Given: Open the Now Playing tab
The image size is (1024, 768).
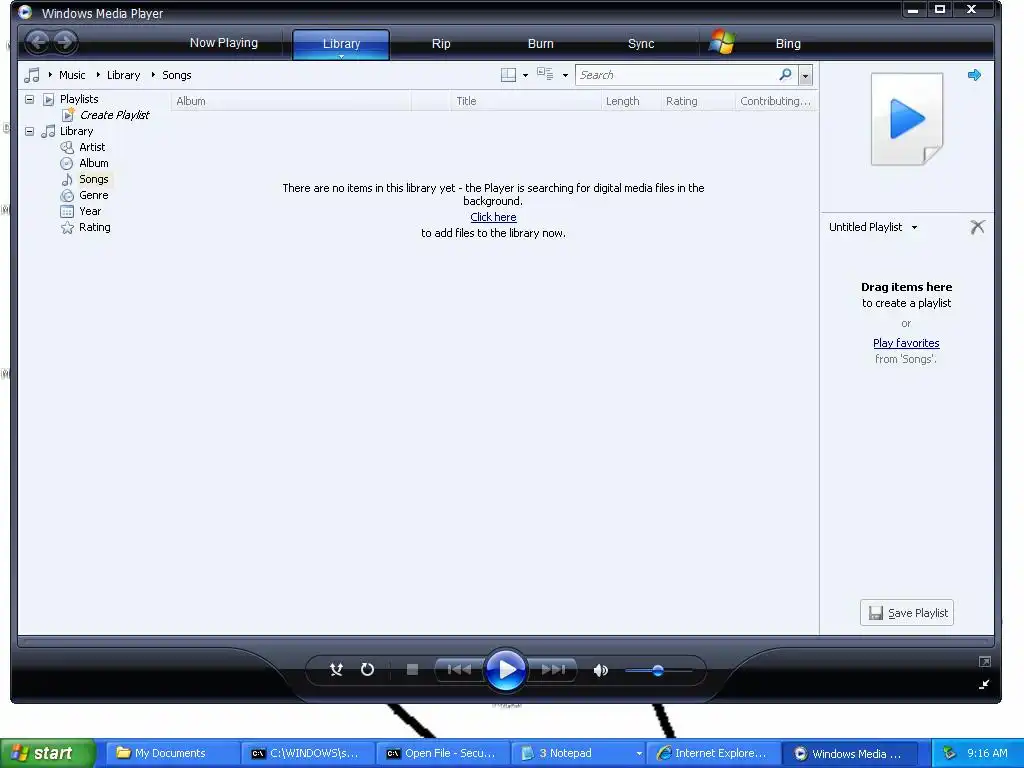Looking at the screenshot, I should coord(223,43).
